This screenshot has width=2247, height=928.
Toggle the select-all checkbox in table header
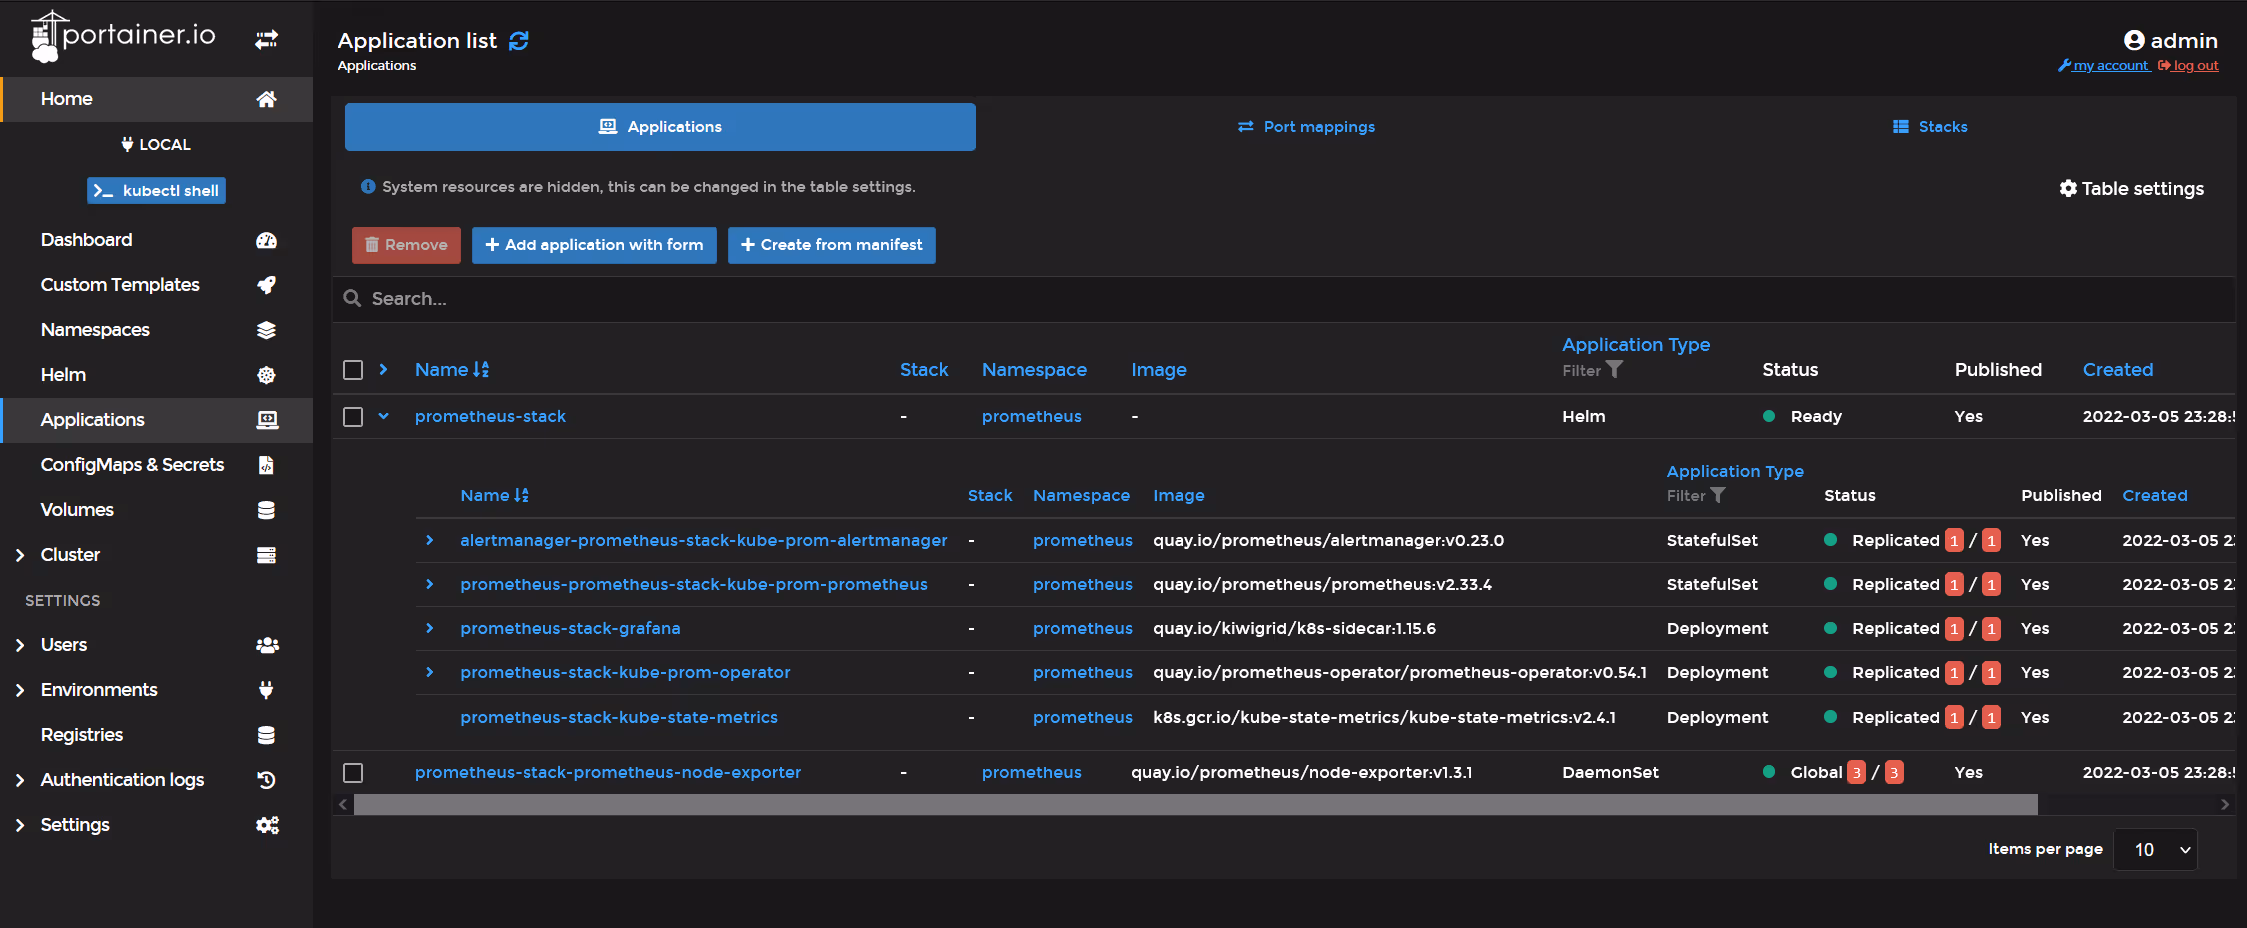(353, 370)
